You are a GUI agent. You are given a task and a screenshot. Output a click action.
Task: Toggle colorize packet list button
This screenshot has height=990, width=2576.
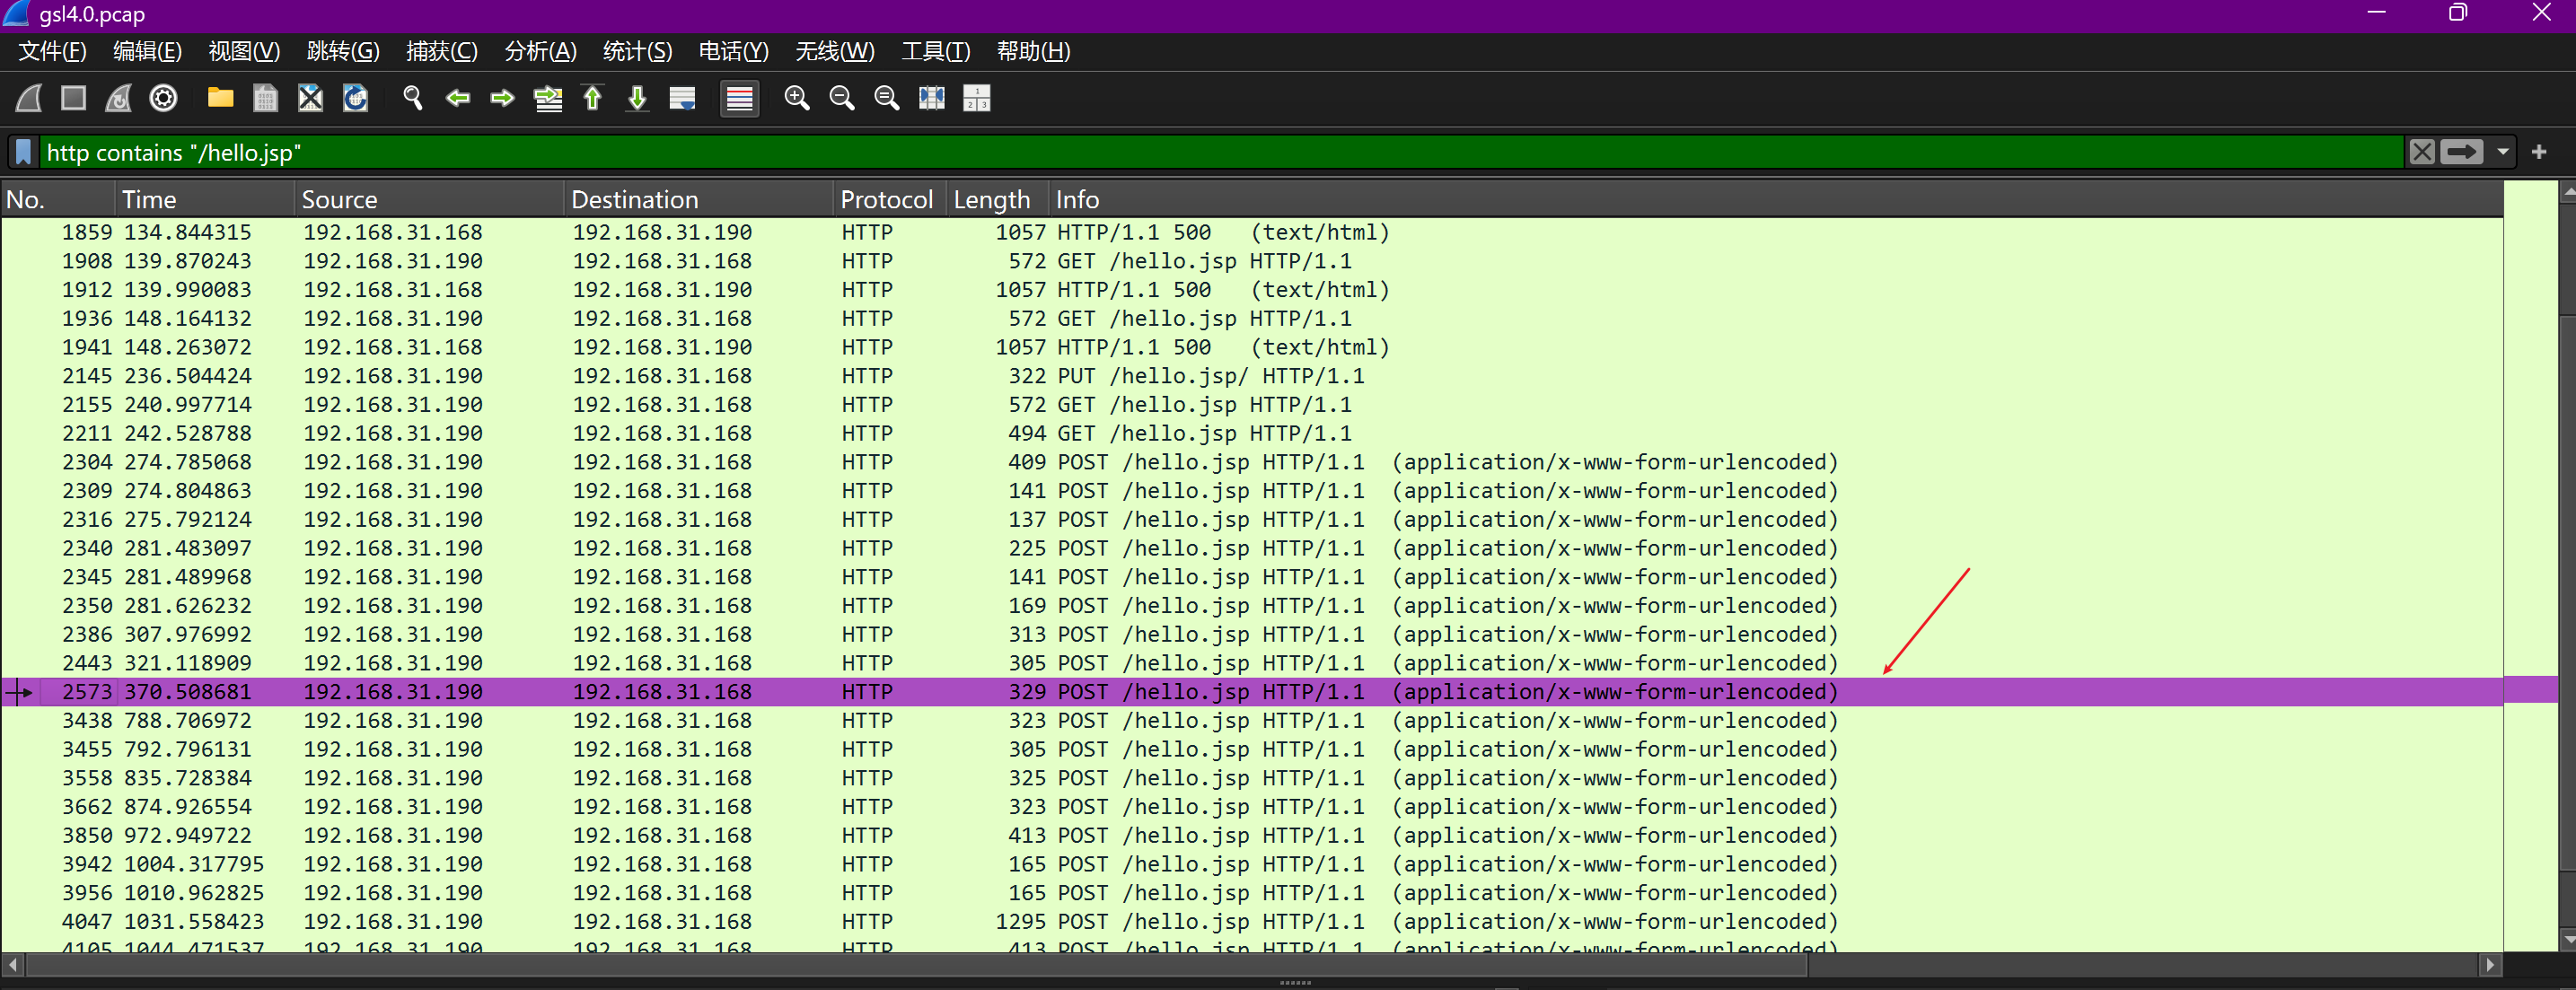tap(739, 98)
